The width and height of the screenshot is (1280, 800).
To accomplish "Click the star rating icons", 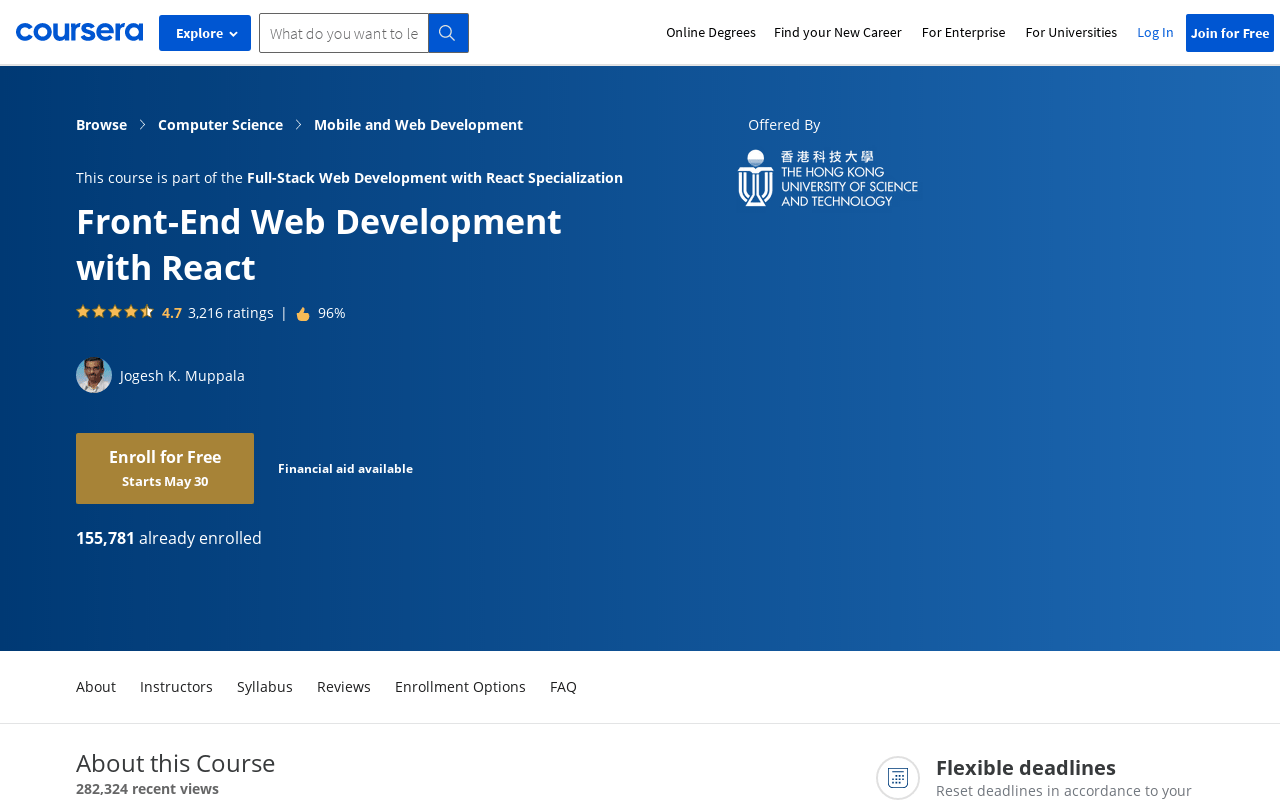I will click(x=115, y=312).
